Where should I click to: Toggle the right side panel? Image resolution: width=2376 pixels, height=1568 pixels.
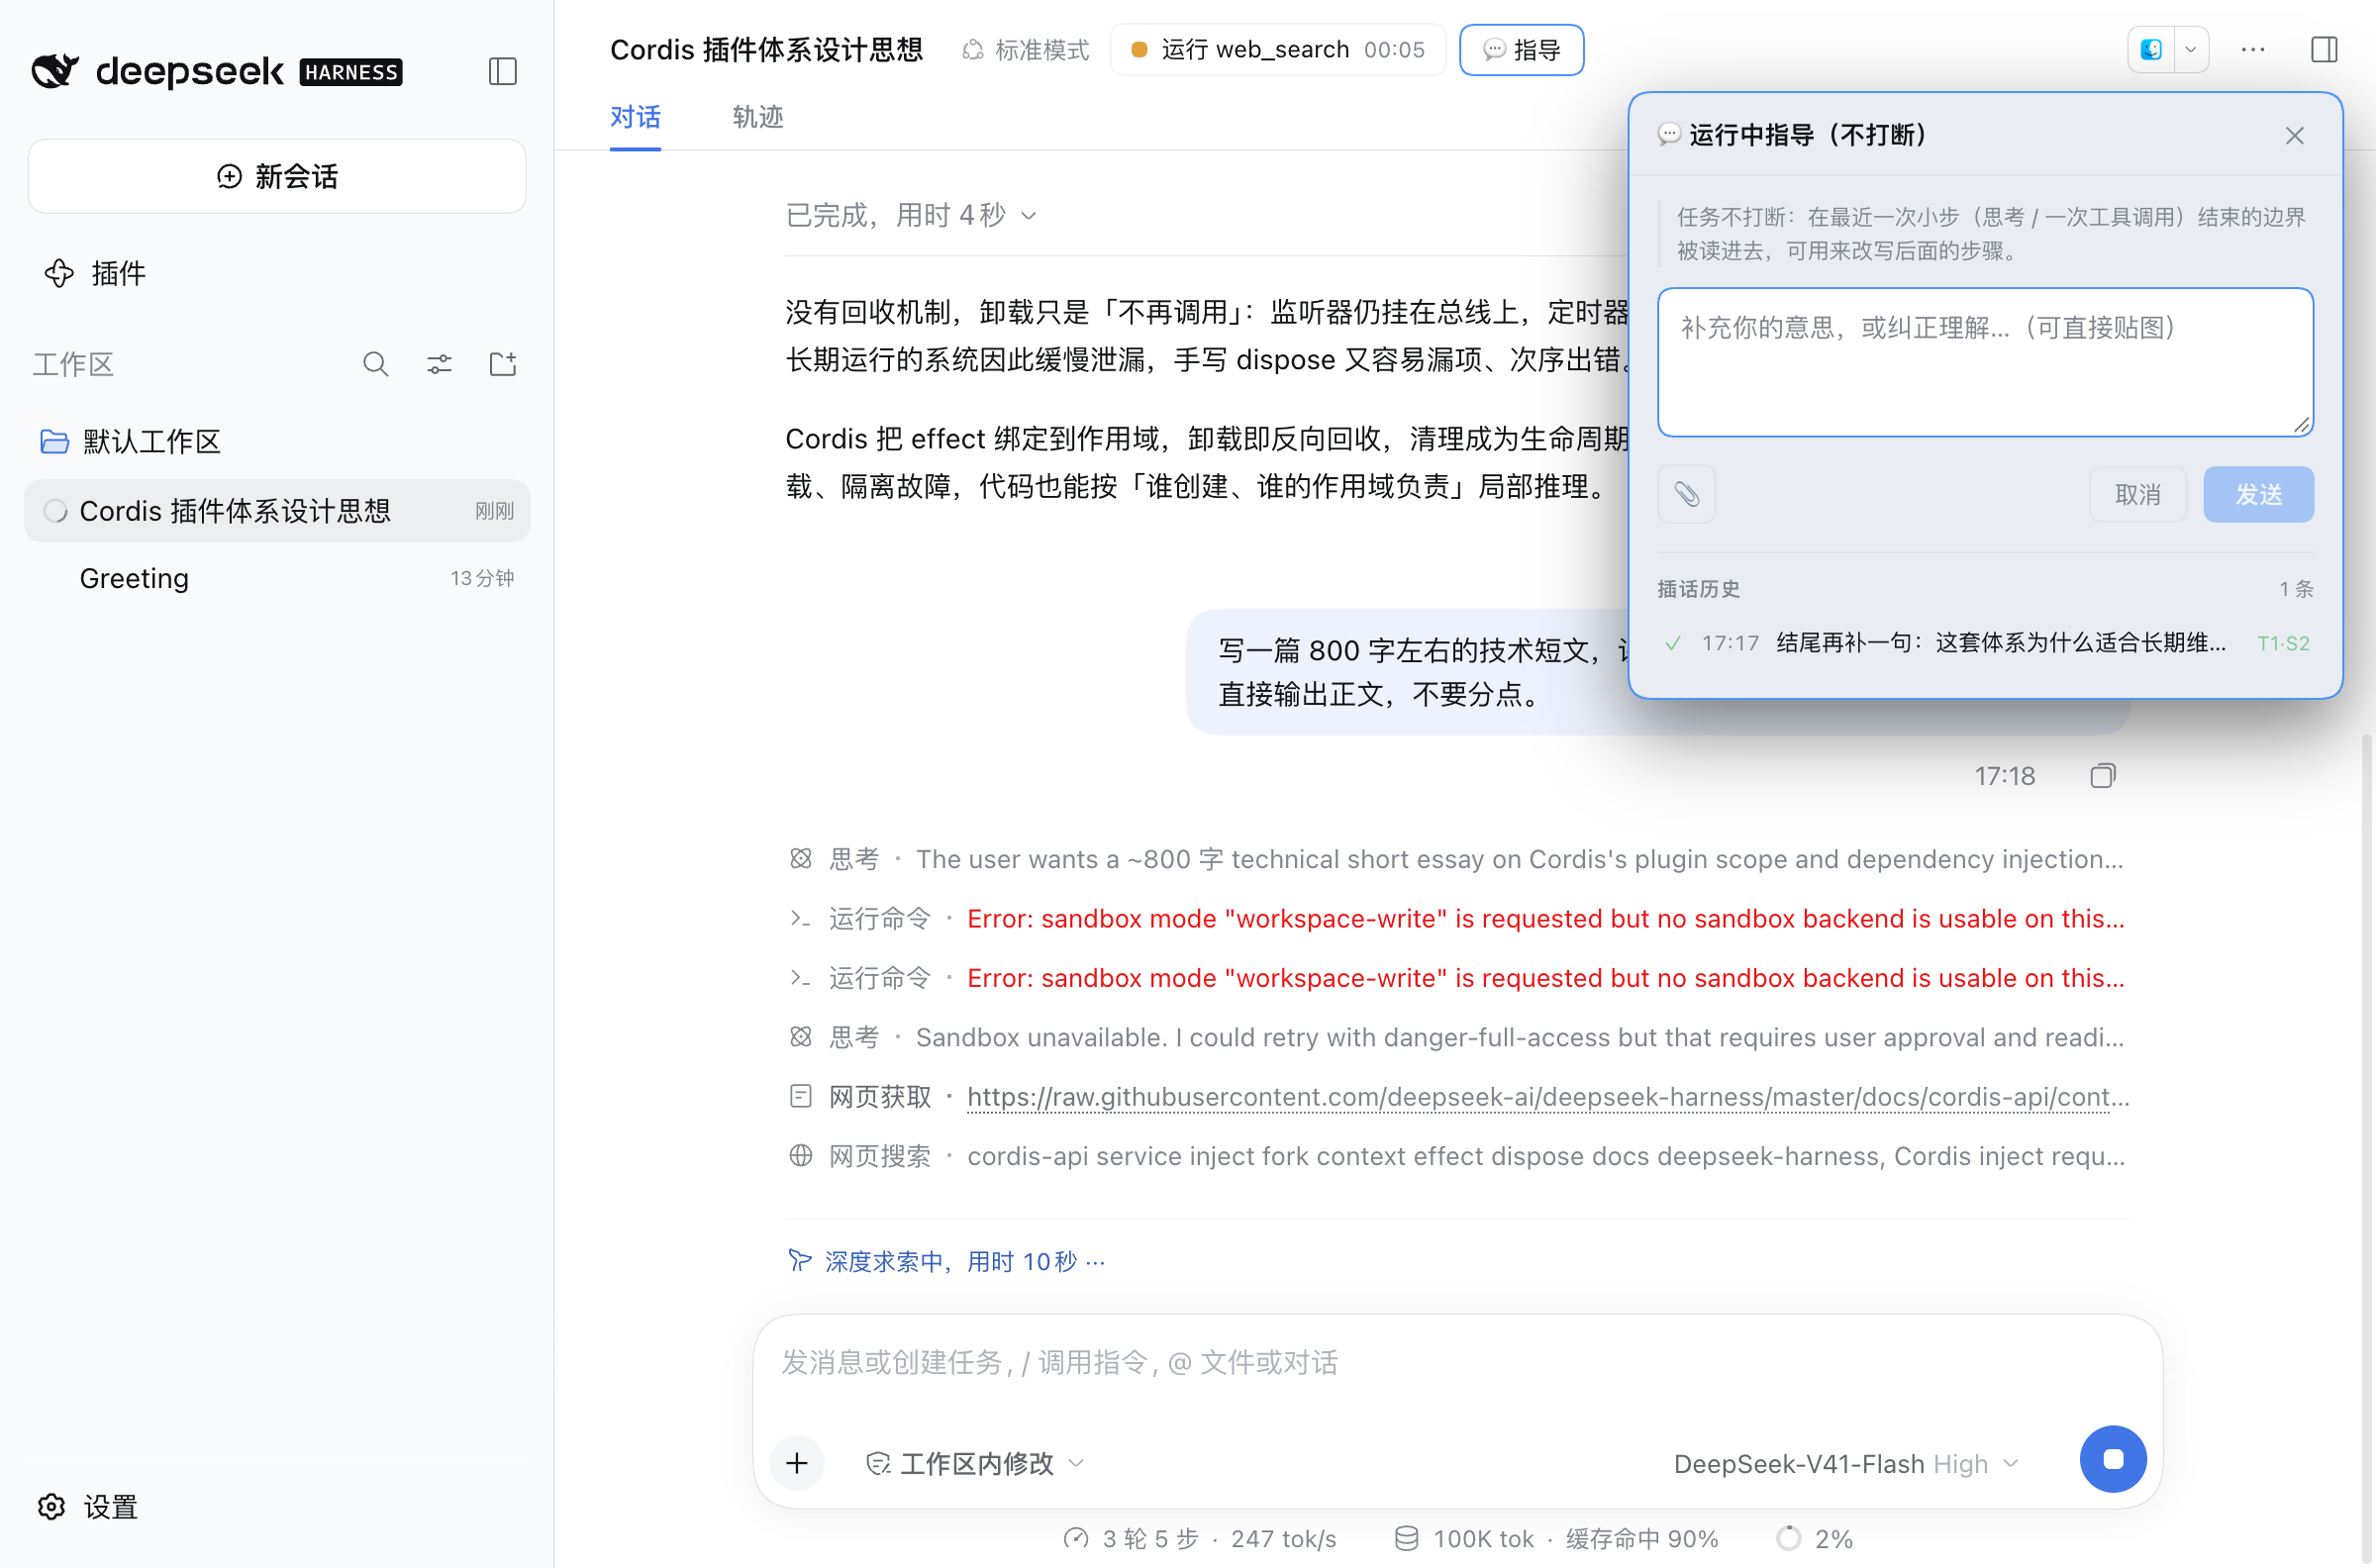coord(2324,49)
